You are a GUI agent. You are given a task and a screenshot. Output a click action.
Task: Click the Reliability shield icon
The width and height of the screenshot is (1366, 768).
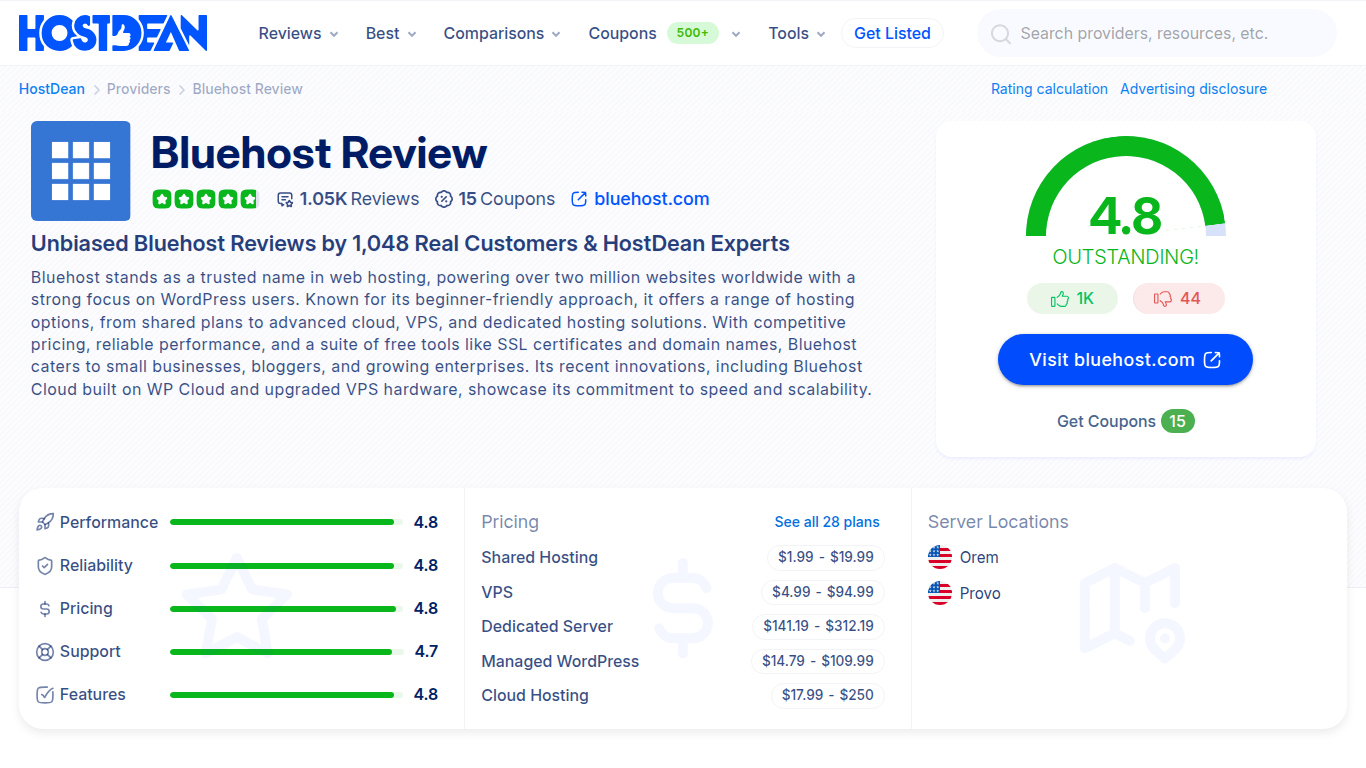coord(45,565)
